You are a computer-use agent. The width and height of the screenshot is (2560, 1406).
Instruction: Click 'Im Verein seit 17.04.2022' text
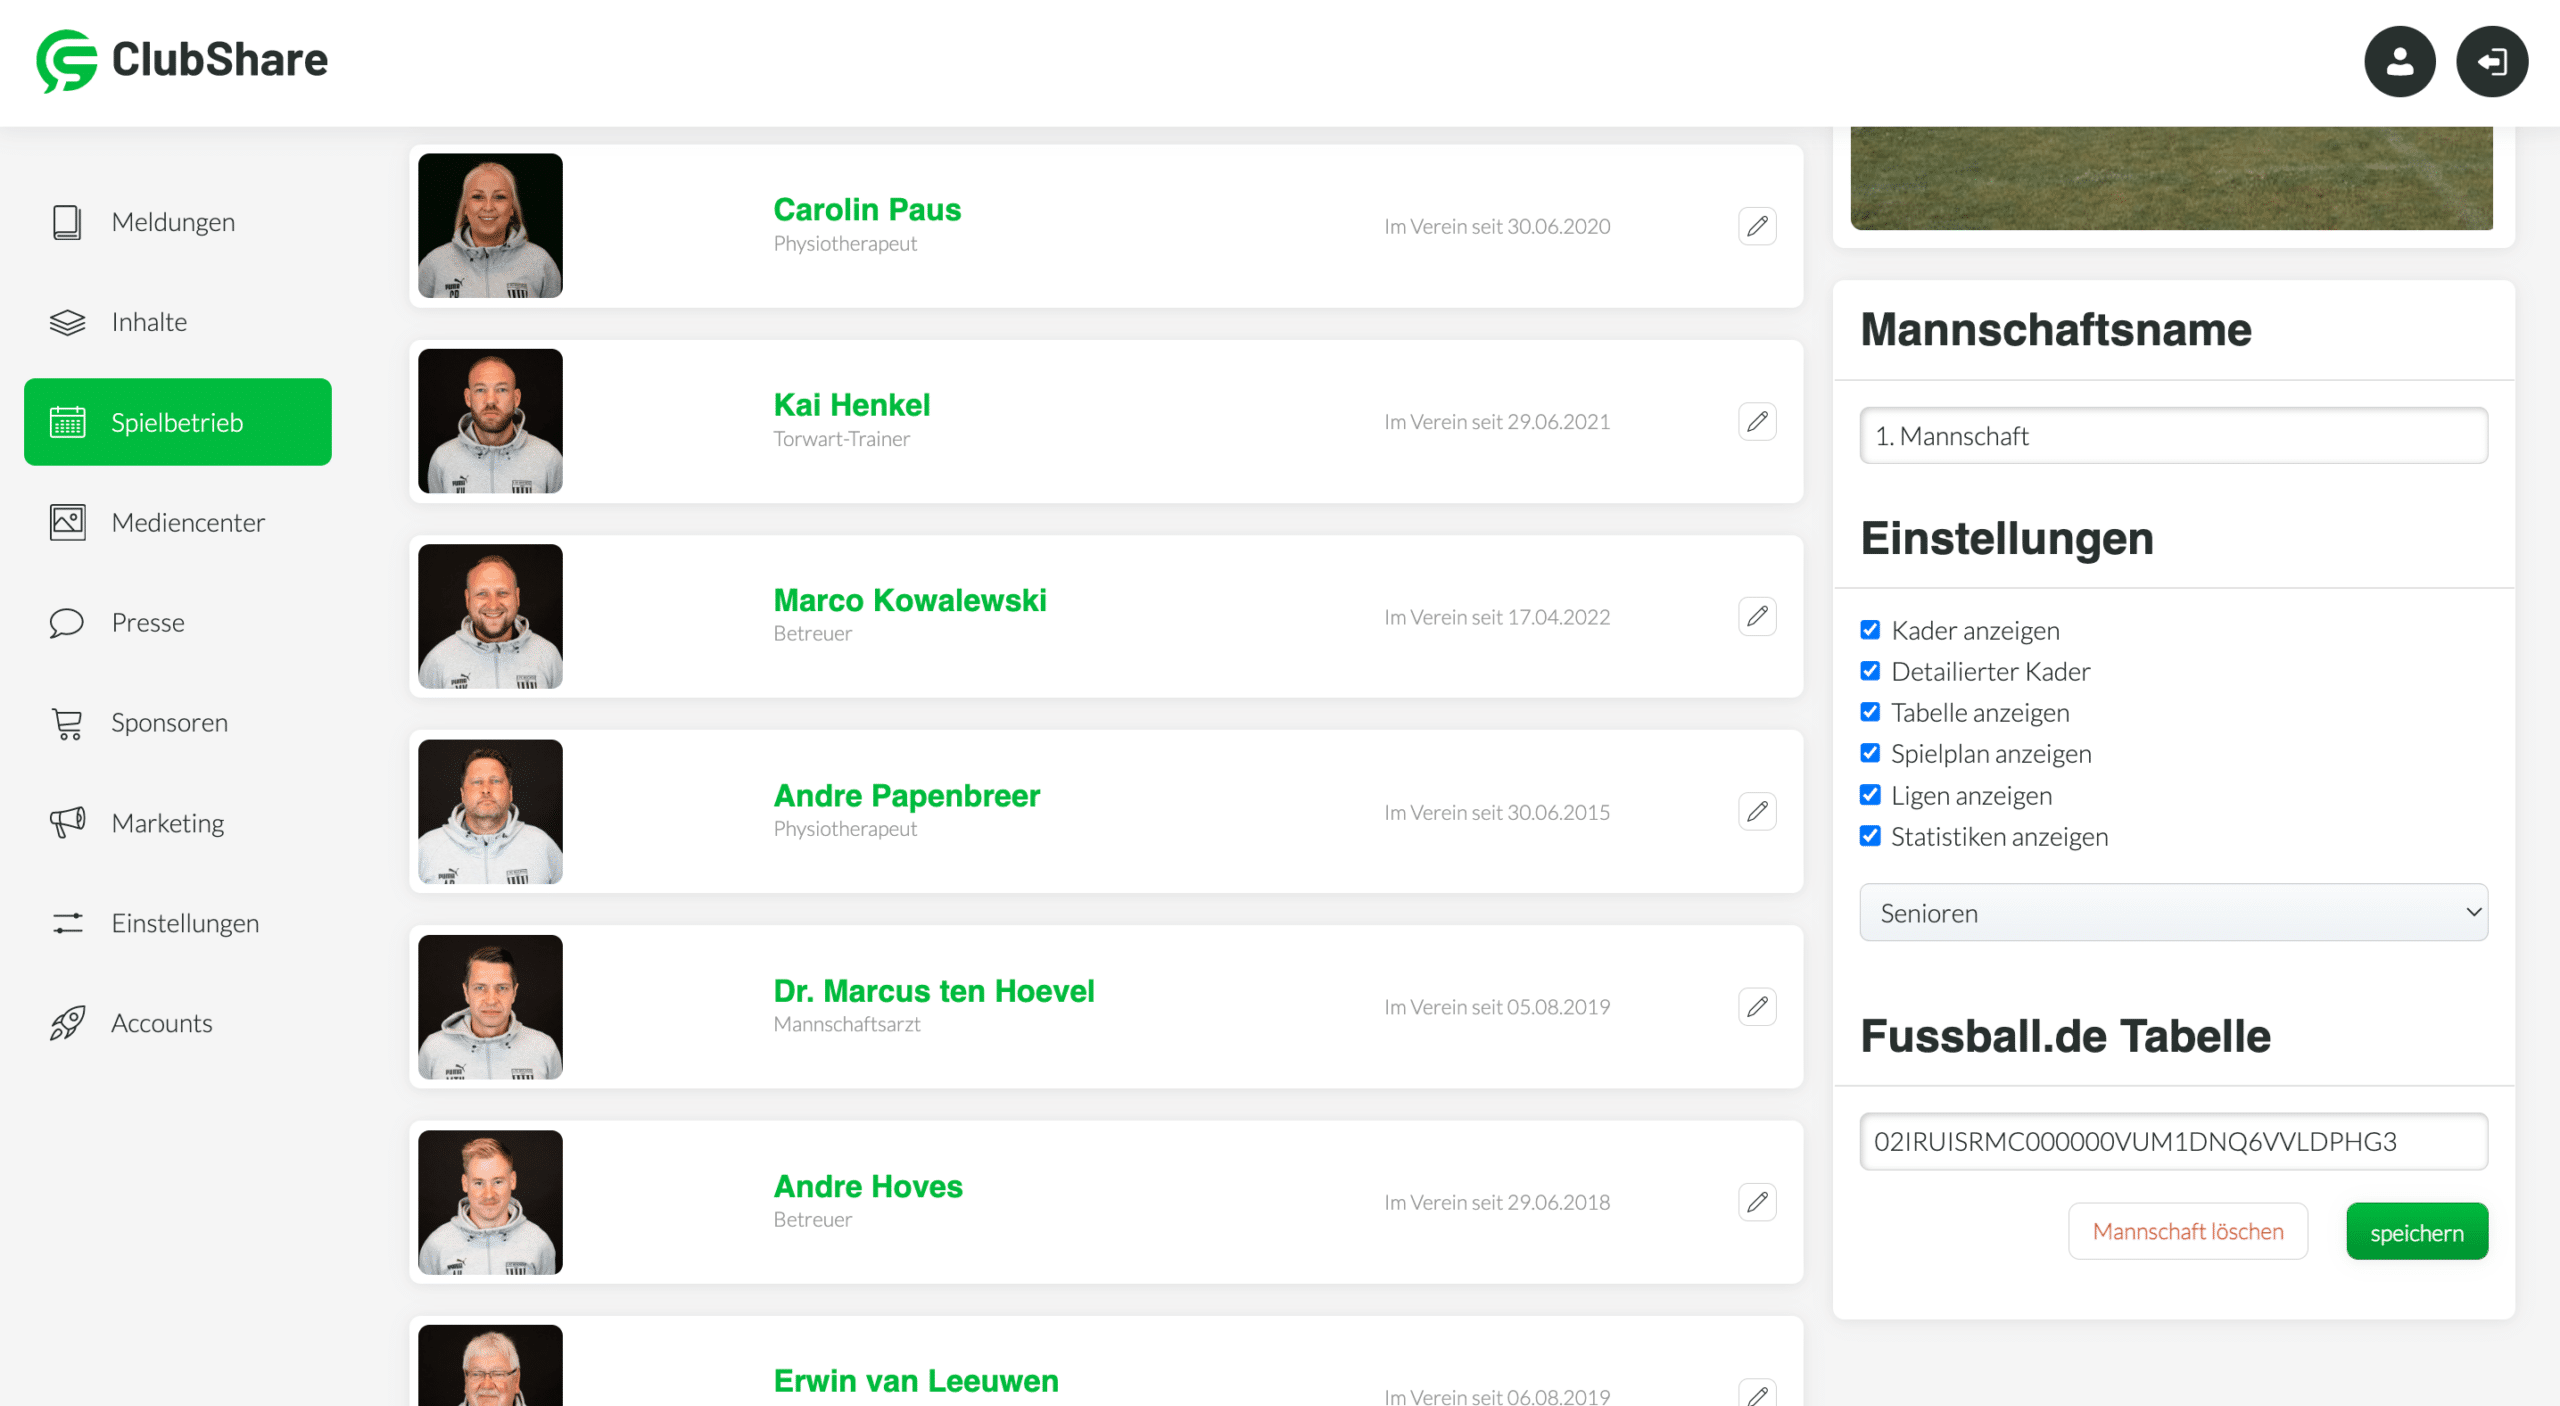click(1497, 617)
